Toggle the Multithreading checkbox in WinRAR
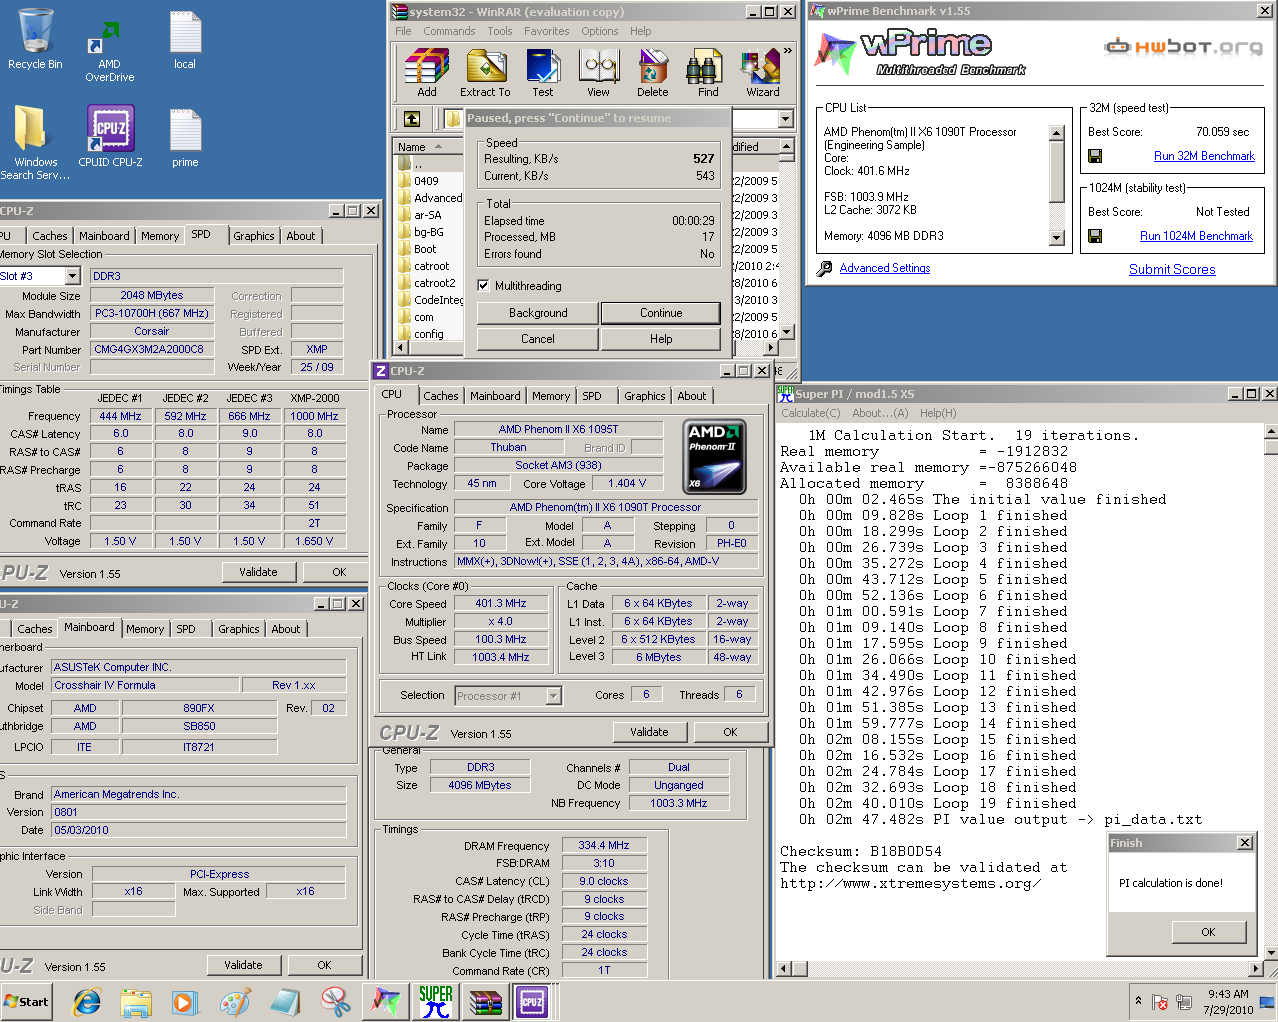 coord(483,285)
